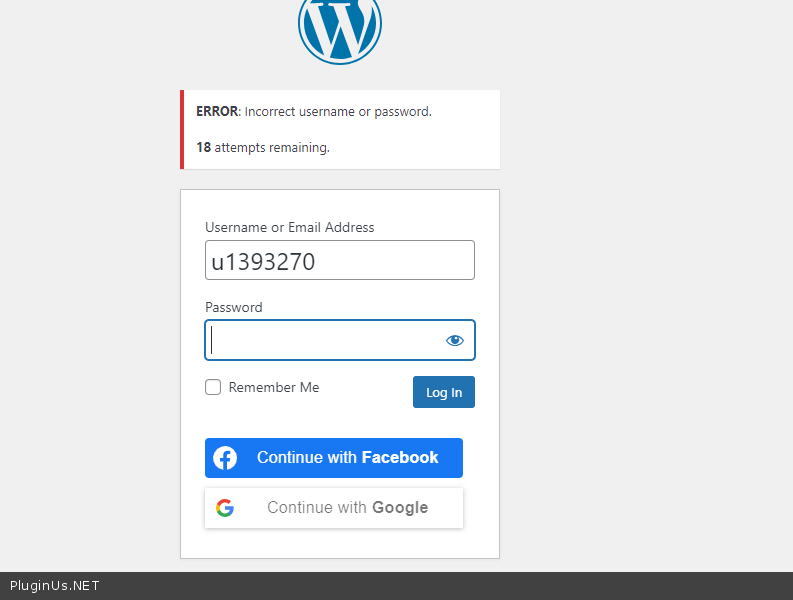This screenshot has width=793, height=600.
Task: Click the bold Google word
Action: click(x=400, y=508)
